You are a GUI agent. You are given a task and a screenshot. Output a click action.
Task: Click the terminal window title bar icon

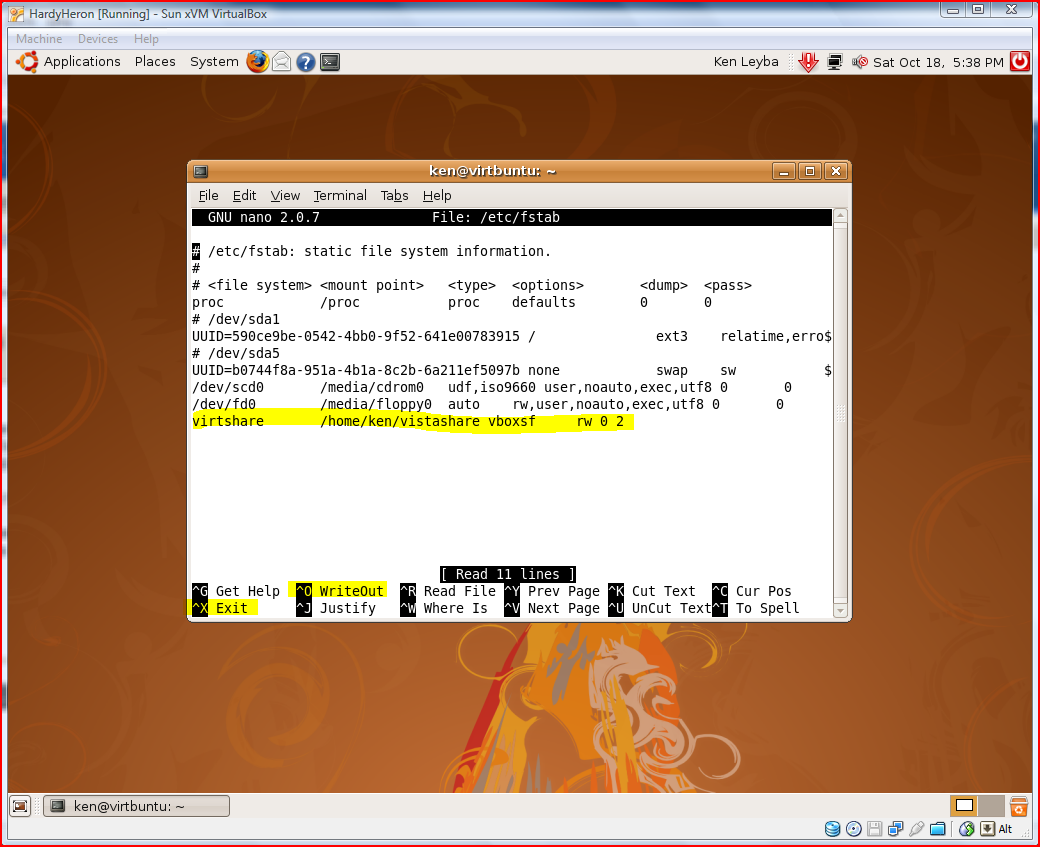pos(201,171)
